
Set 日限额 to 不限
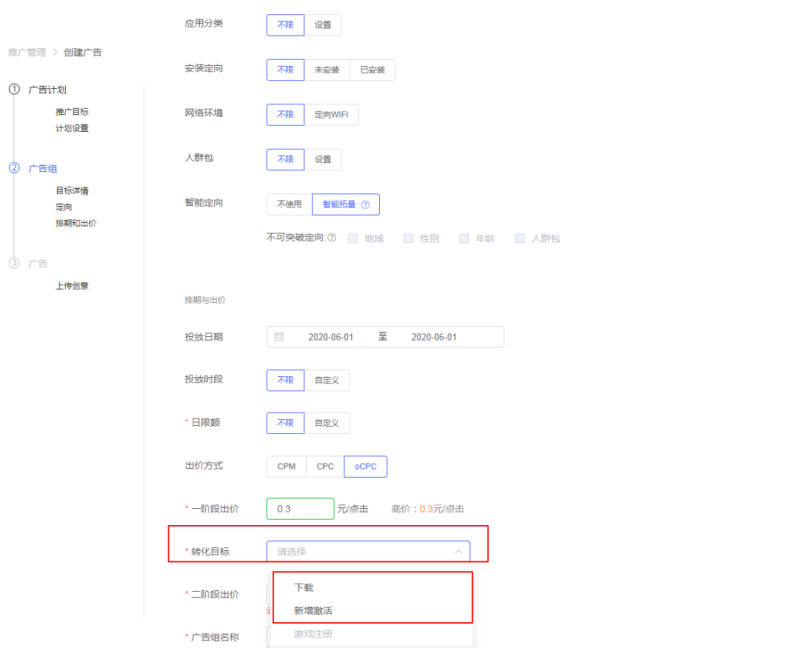(285, 423)
